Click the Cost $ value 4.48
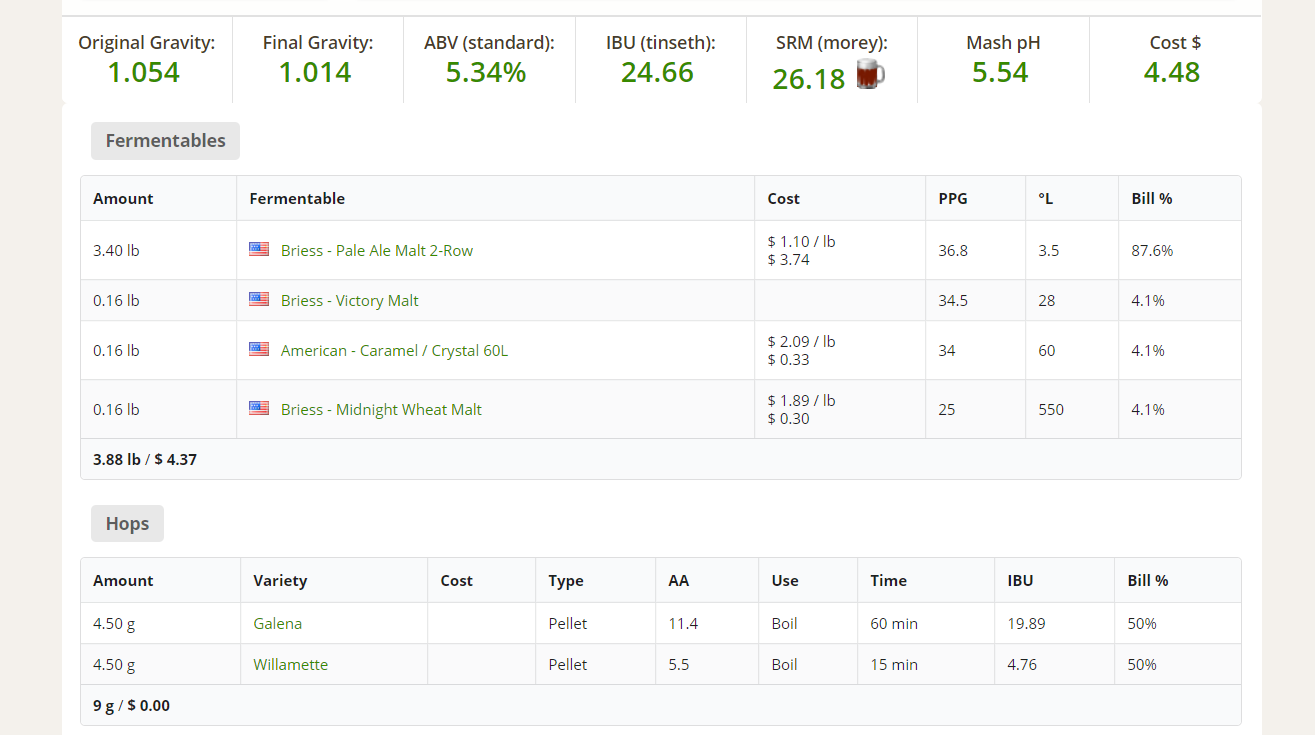 point(1172,72)
